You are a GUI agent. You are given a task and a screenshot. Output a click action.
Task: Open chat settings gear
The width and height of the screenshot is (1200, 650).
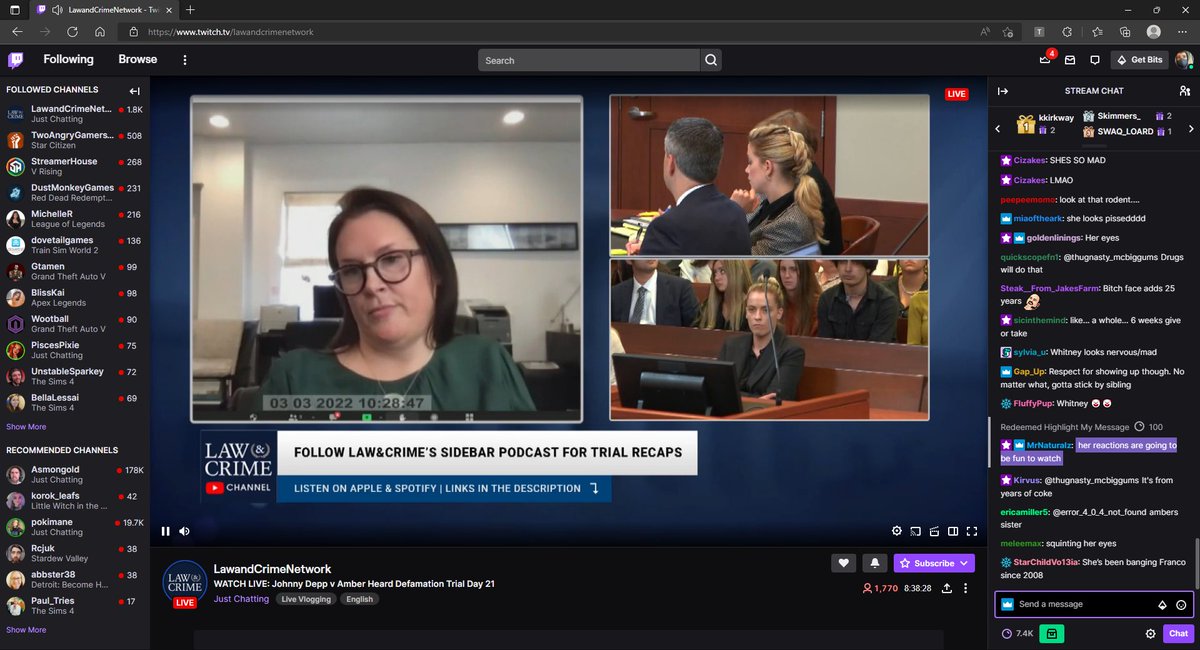(1151, 633)
